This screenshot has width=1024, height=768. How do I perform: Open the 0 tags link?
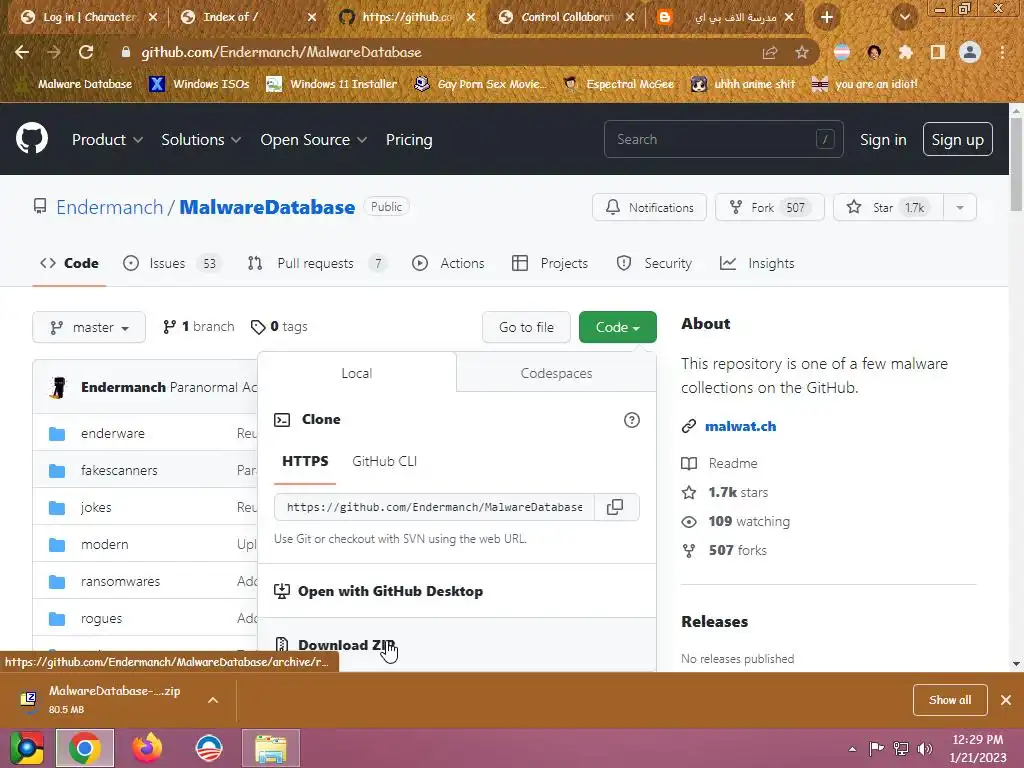click(x=279, y=327)
